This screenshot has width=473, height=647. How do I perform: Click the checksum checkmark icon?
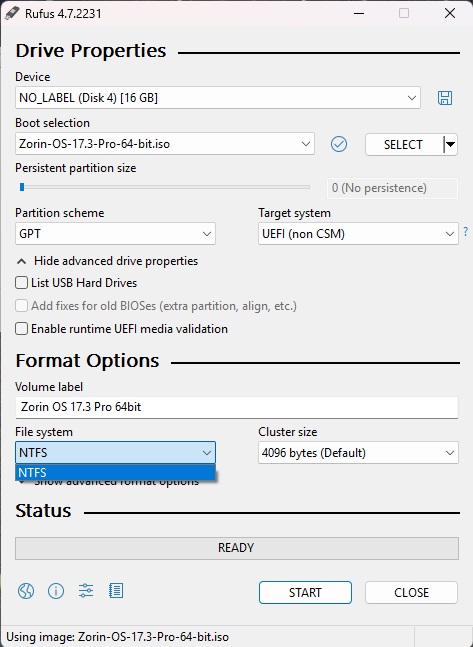pyautogui.click(x=339, y=144)
